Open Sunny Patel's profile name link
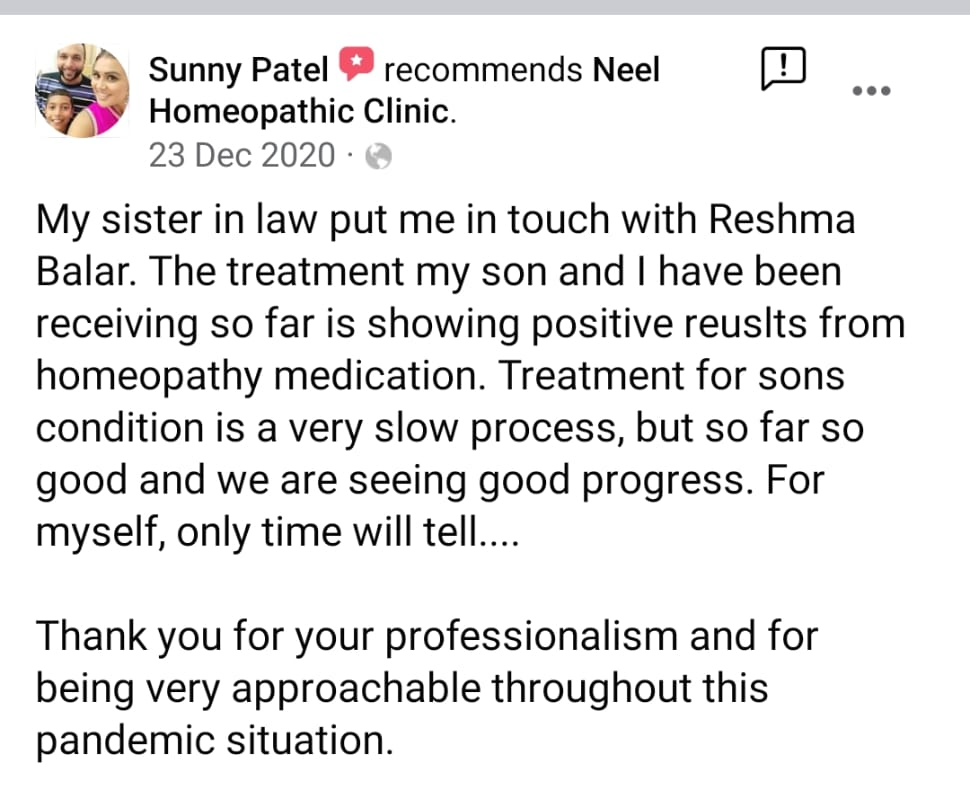Image resolution: width=970 pixels, height=798 pixels. tap(238, 70)
